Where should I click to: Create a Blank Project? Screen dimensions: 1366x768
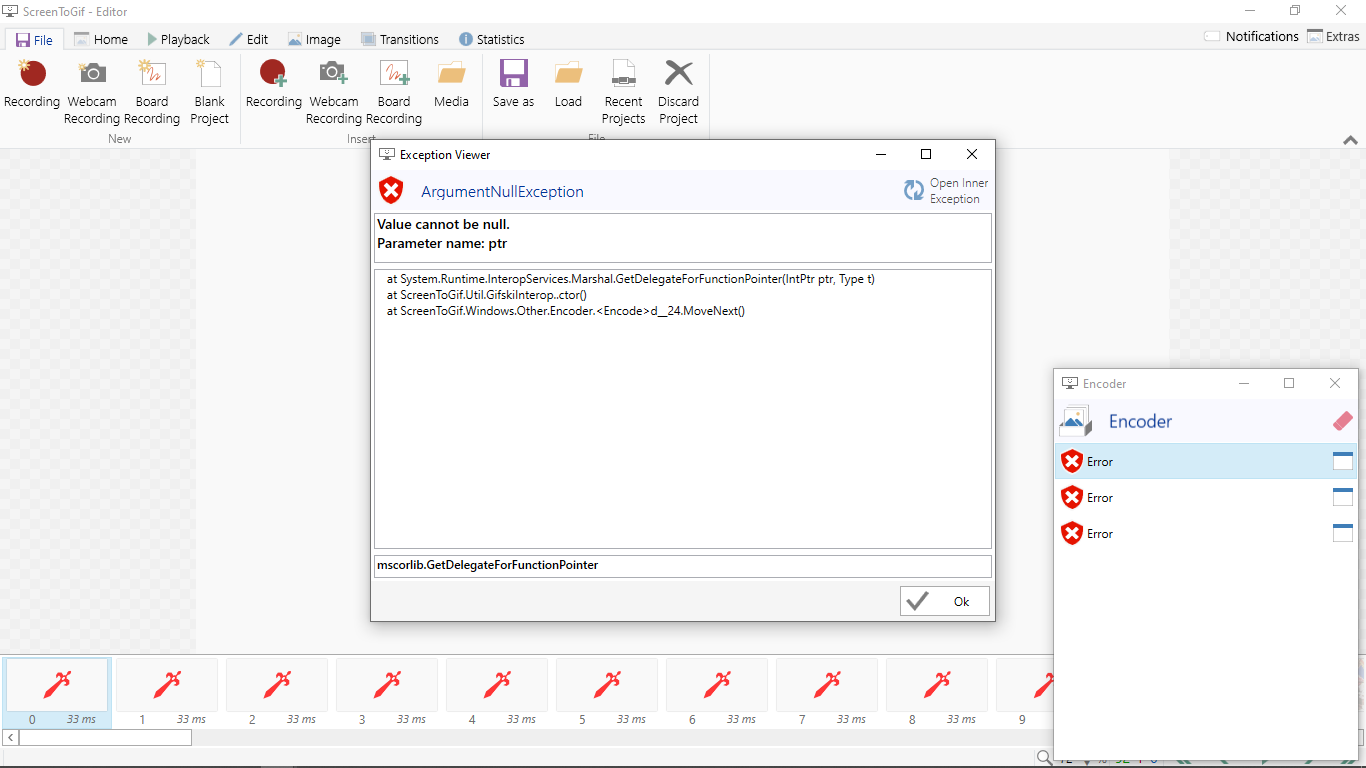(210, 92)
